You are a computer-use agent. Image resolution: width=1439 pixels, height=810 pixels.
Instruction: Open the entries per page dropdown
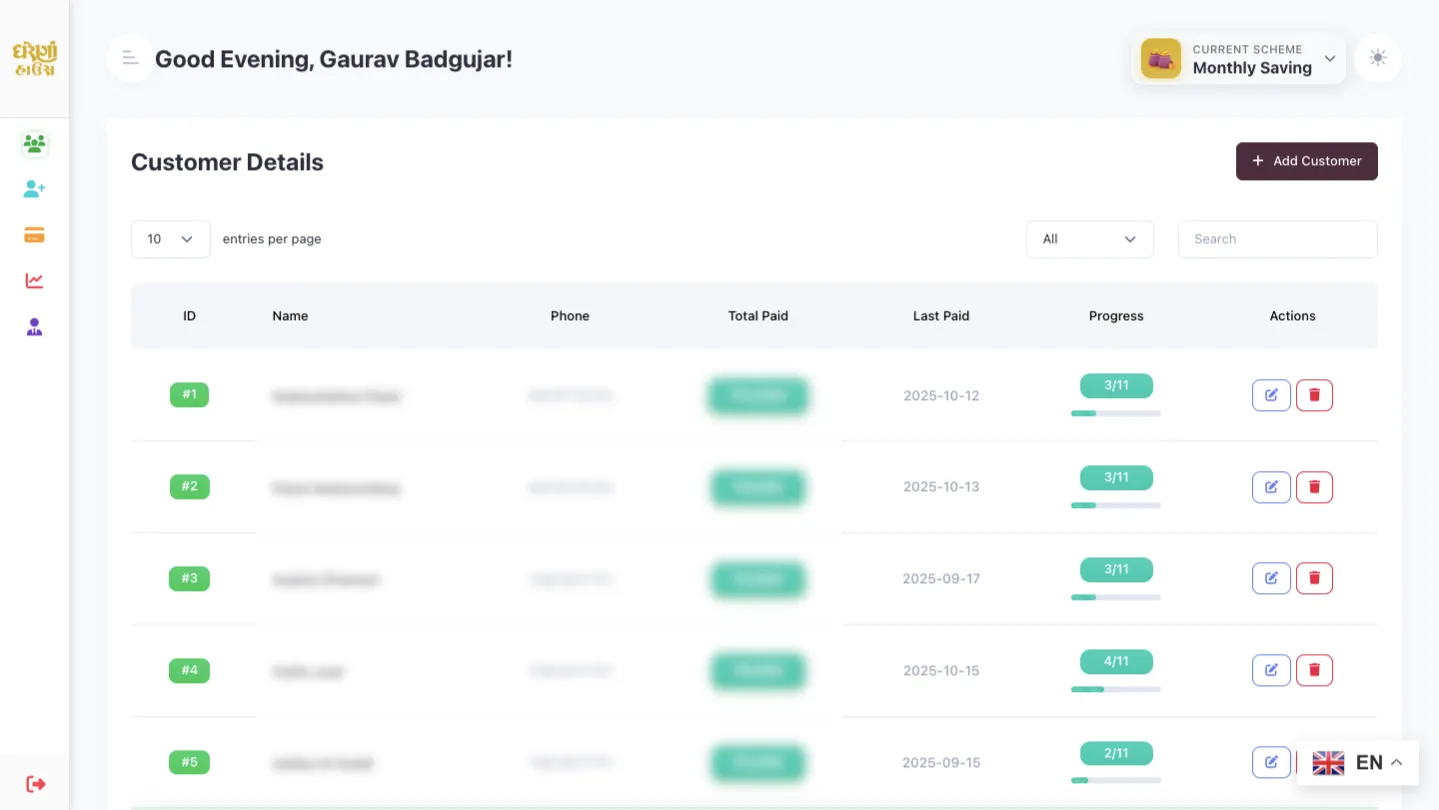click(x=170, y=239)
